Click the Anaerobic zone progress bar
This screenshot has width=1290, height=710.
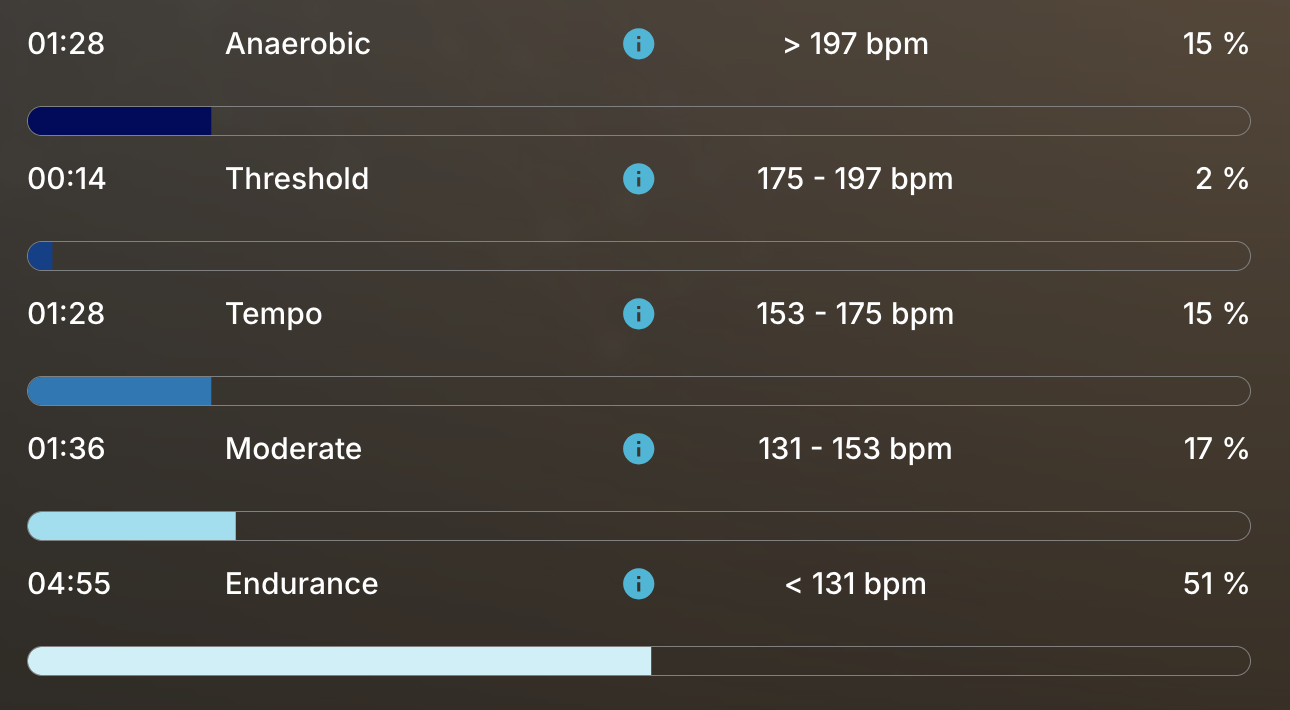[638, 121]
